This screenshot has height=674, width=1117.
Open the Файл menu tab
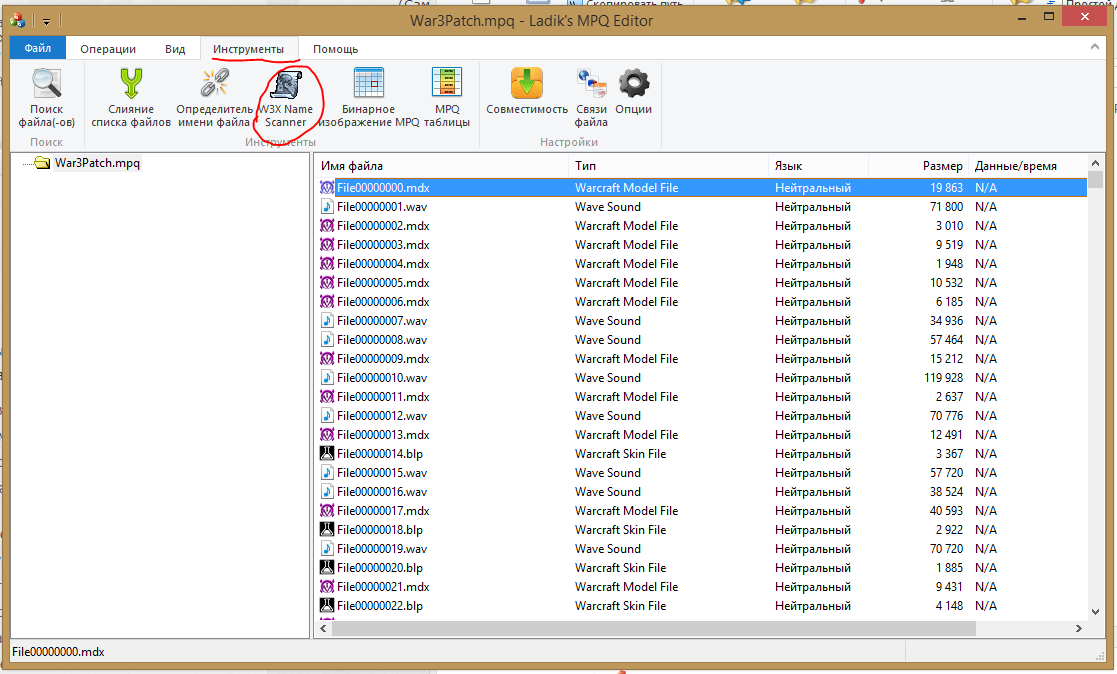point(38,48)
